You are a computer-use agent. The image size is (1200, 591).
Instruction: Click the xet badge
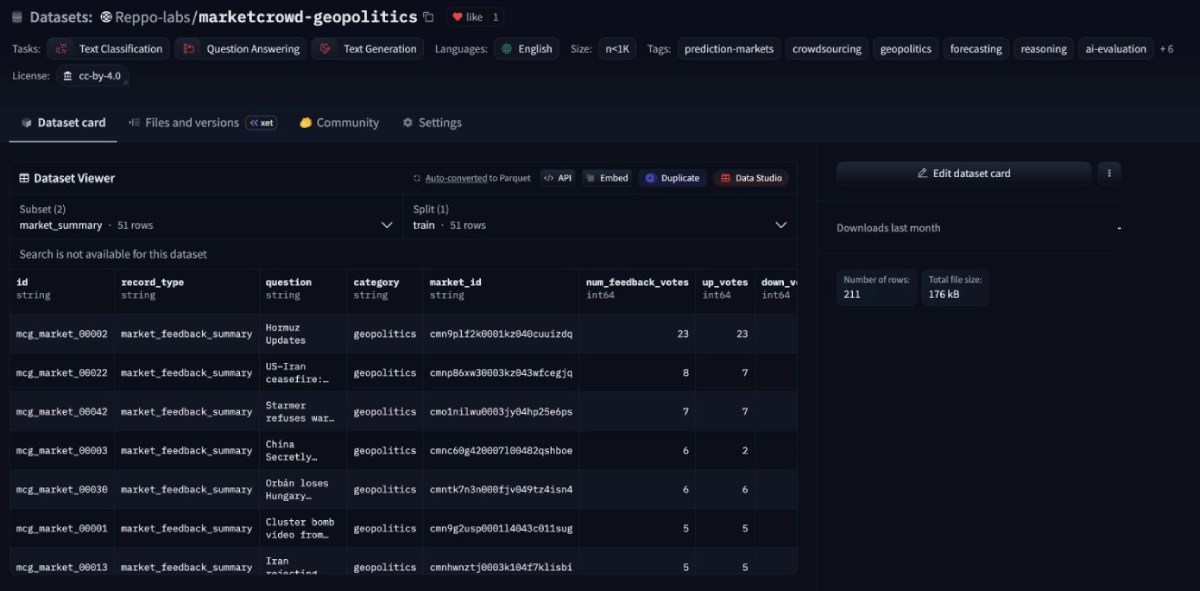coord(262,122)
